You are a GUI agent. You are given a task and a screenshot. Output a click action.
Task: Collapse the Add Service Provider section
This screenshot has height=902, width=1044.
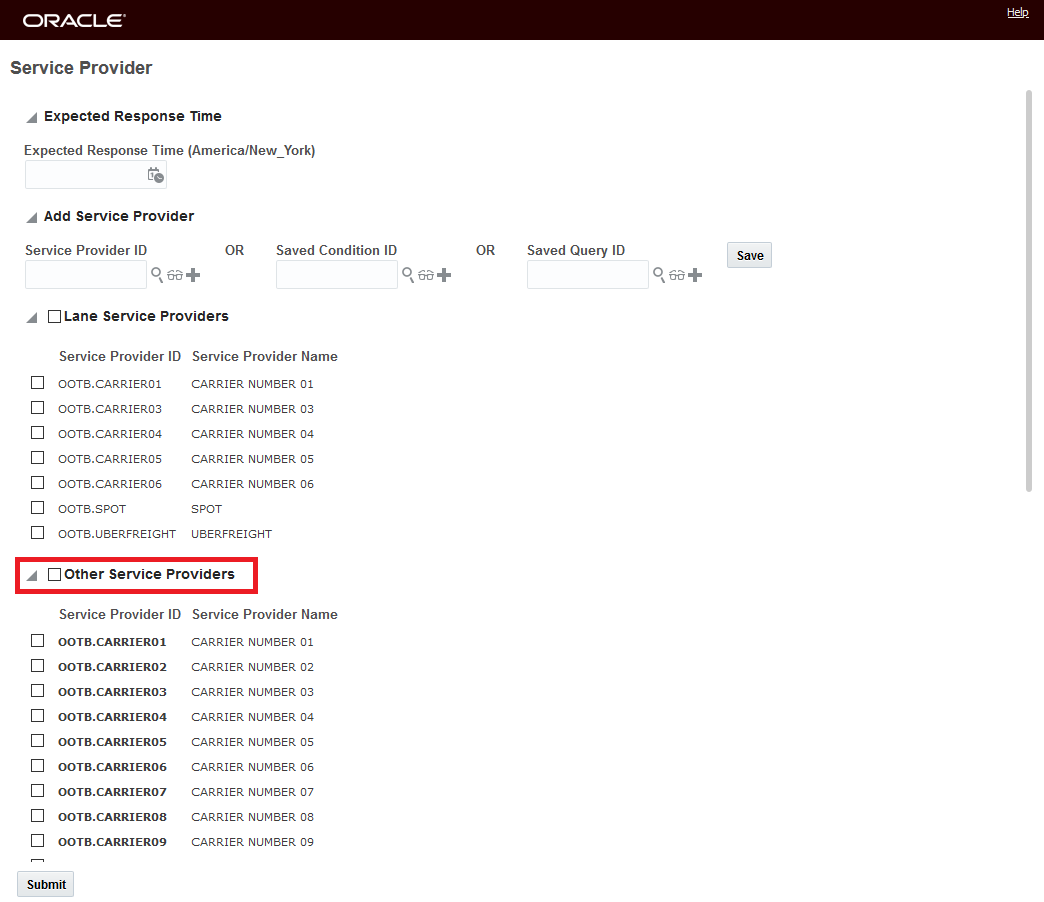tap(31, 218)
